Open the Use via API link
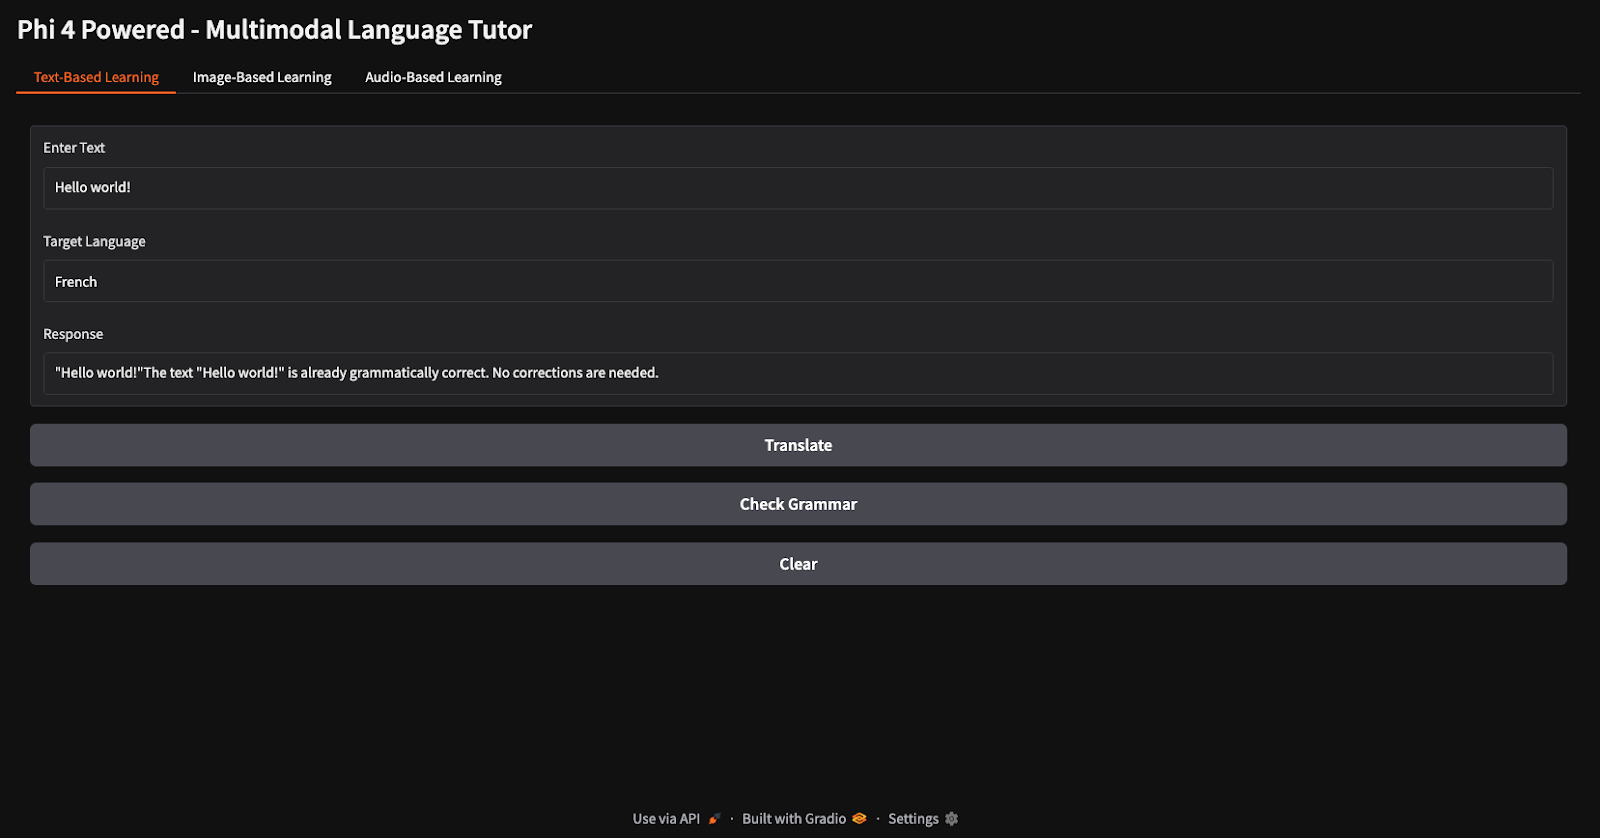The image size is (1600, 838). [676, 818]
